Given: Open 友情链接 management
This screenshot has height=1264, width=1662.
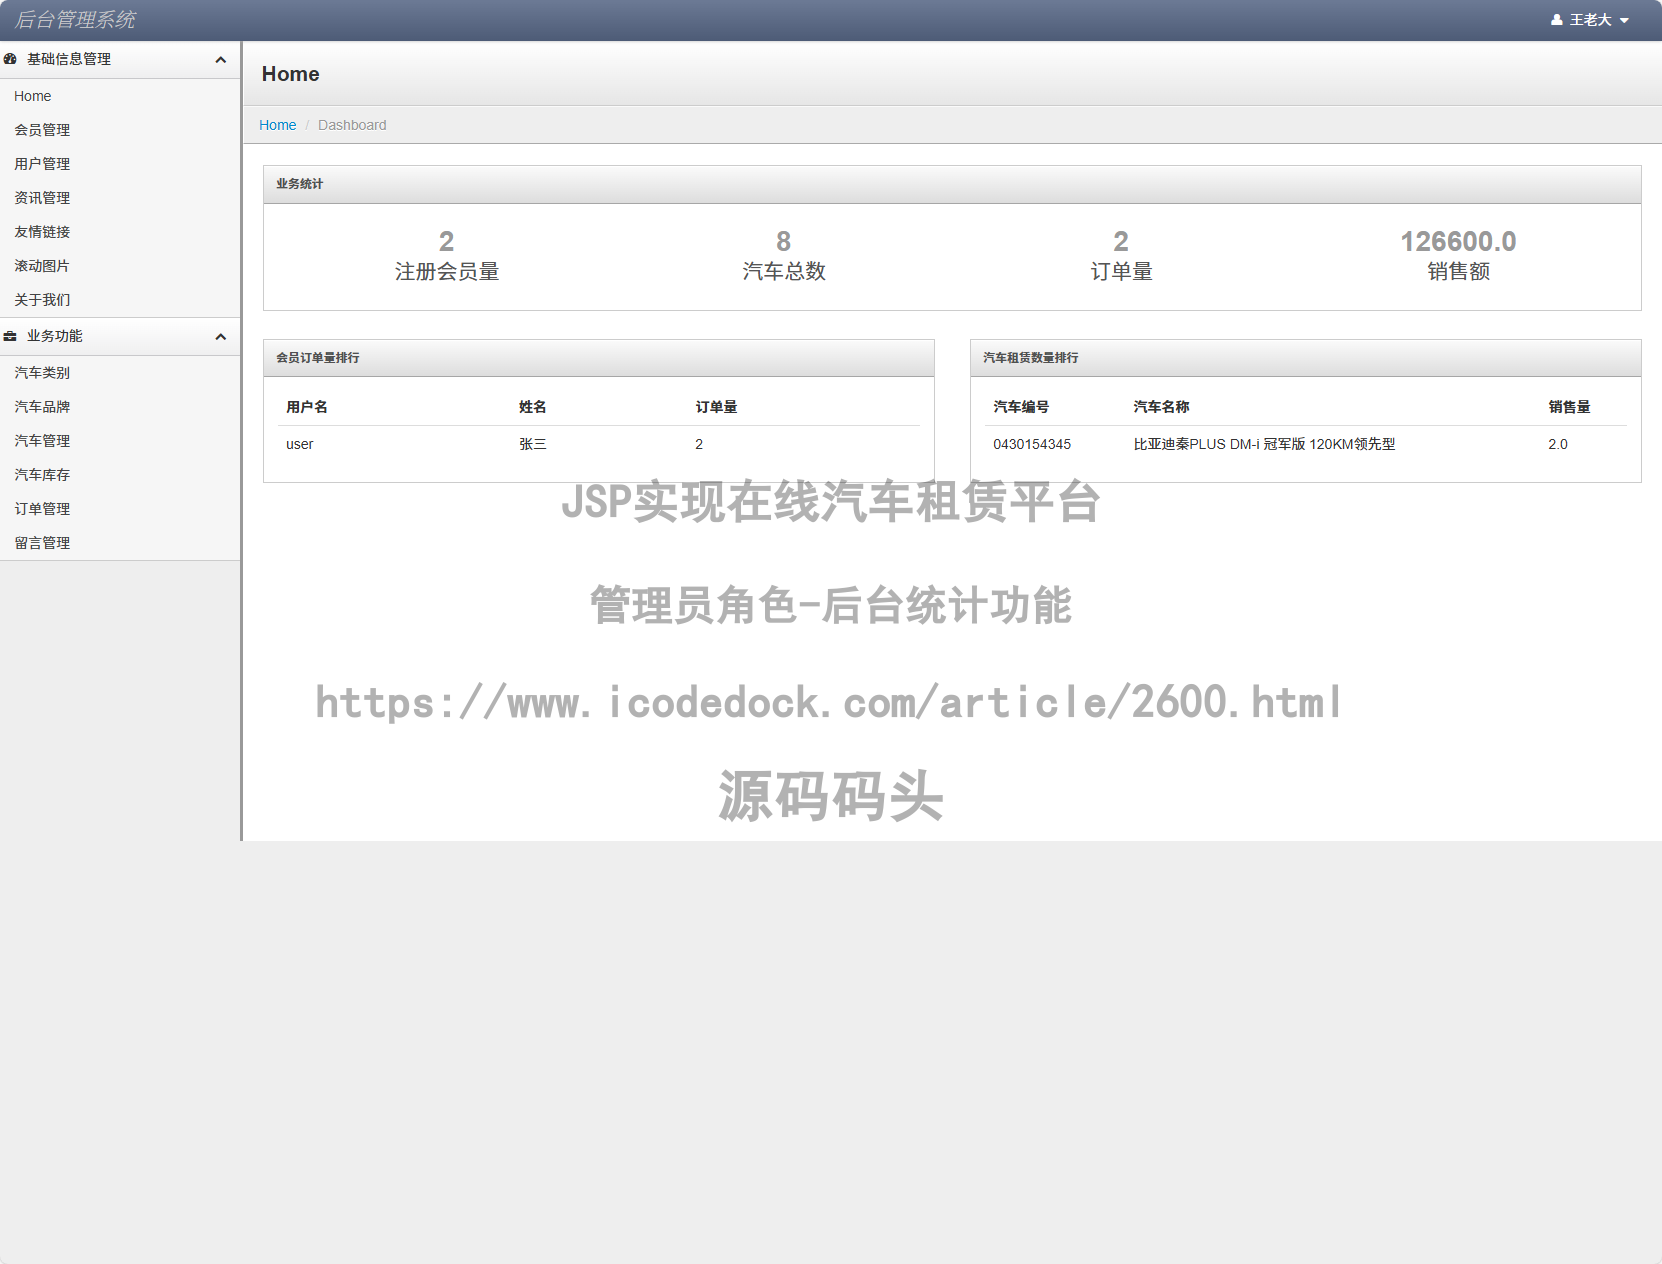Looking at the screenshot, I should pos(42,232).
